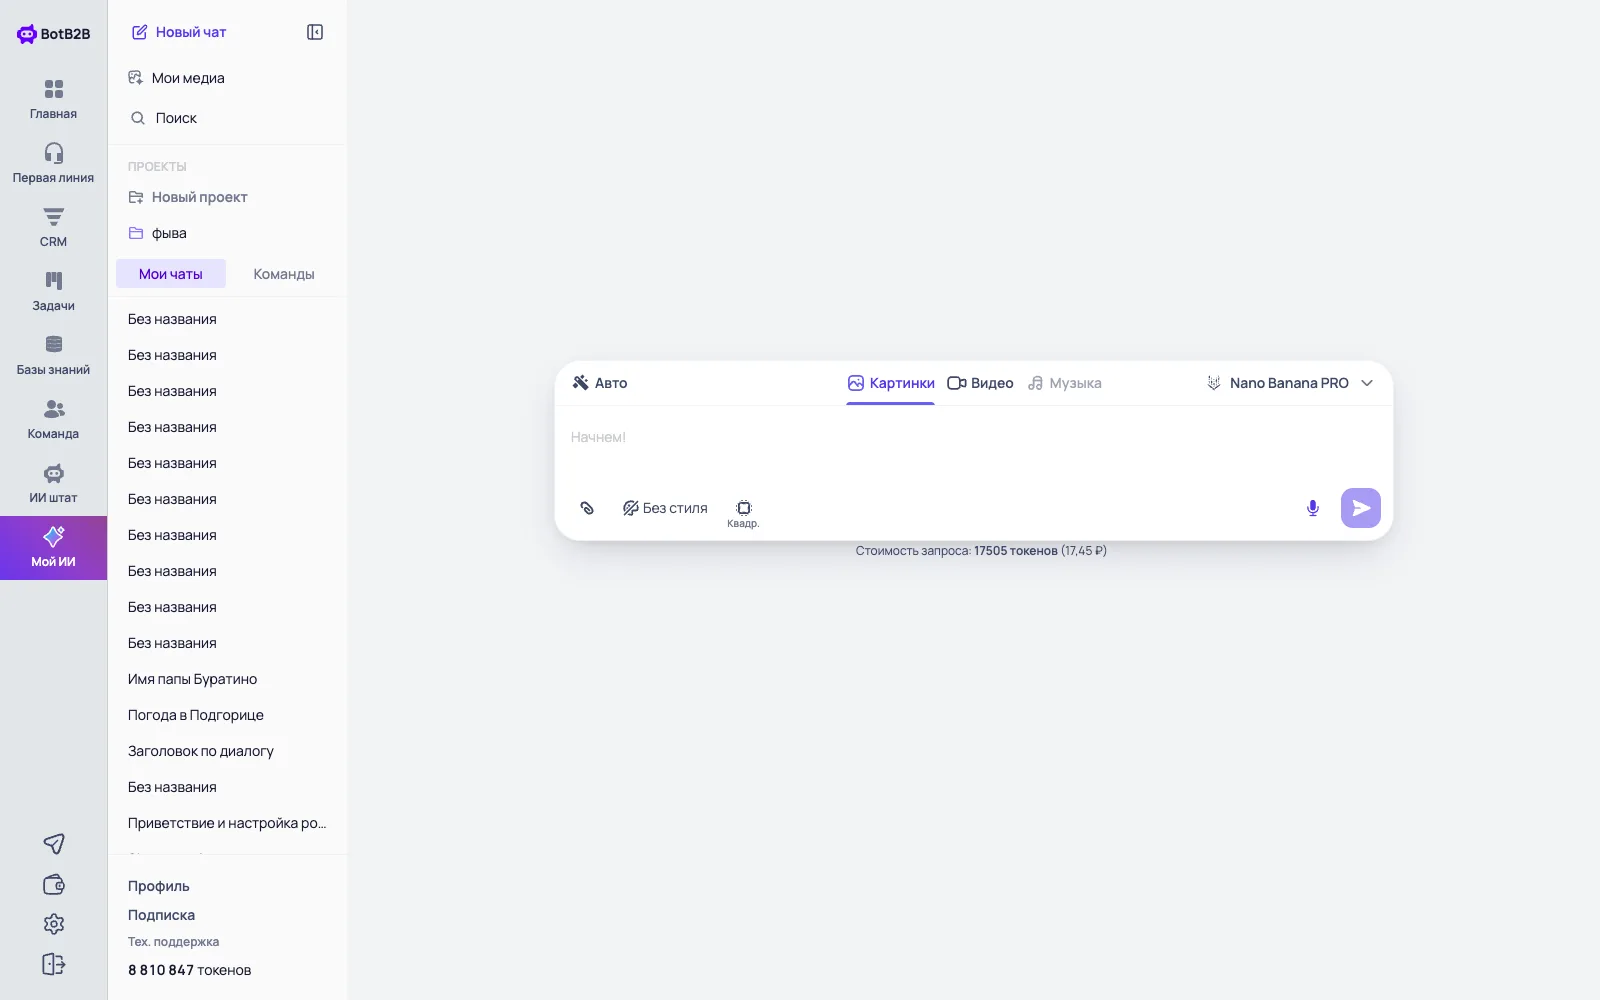Click the logout door icon

(x=54, y=964)
